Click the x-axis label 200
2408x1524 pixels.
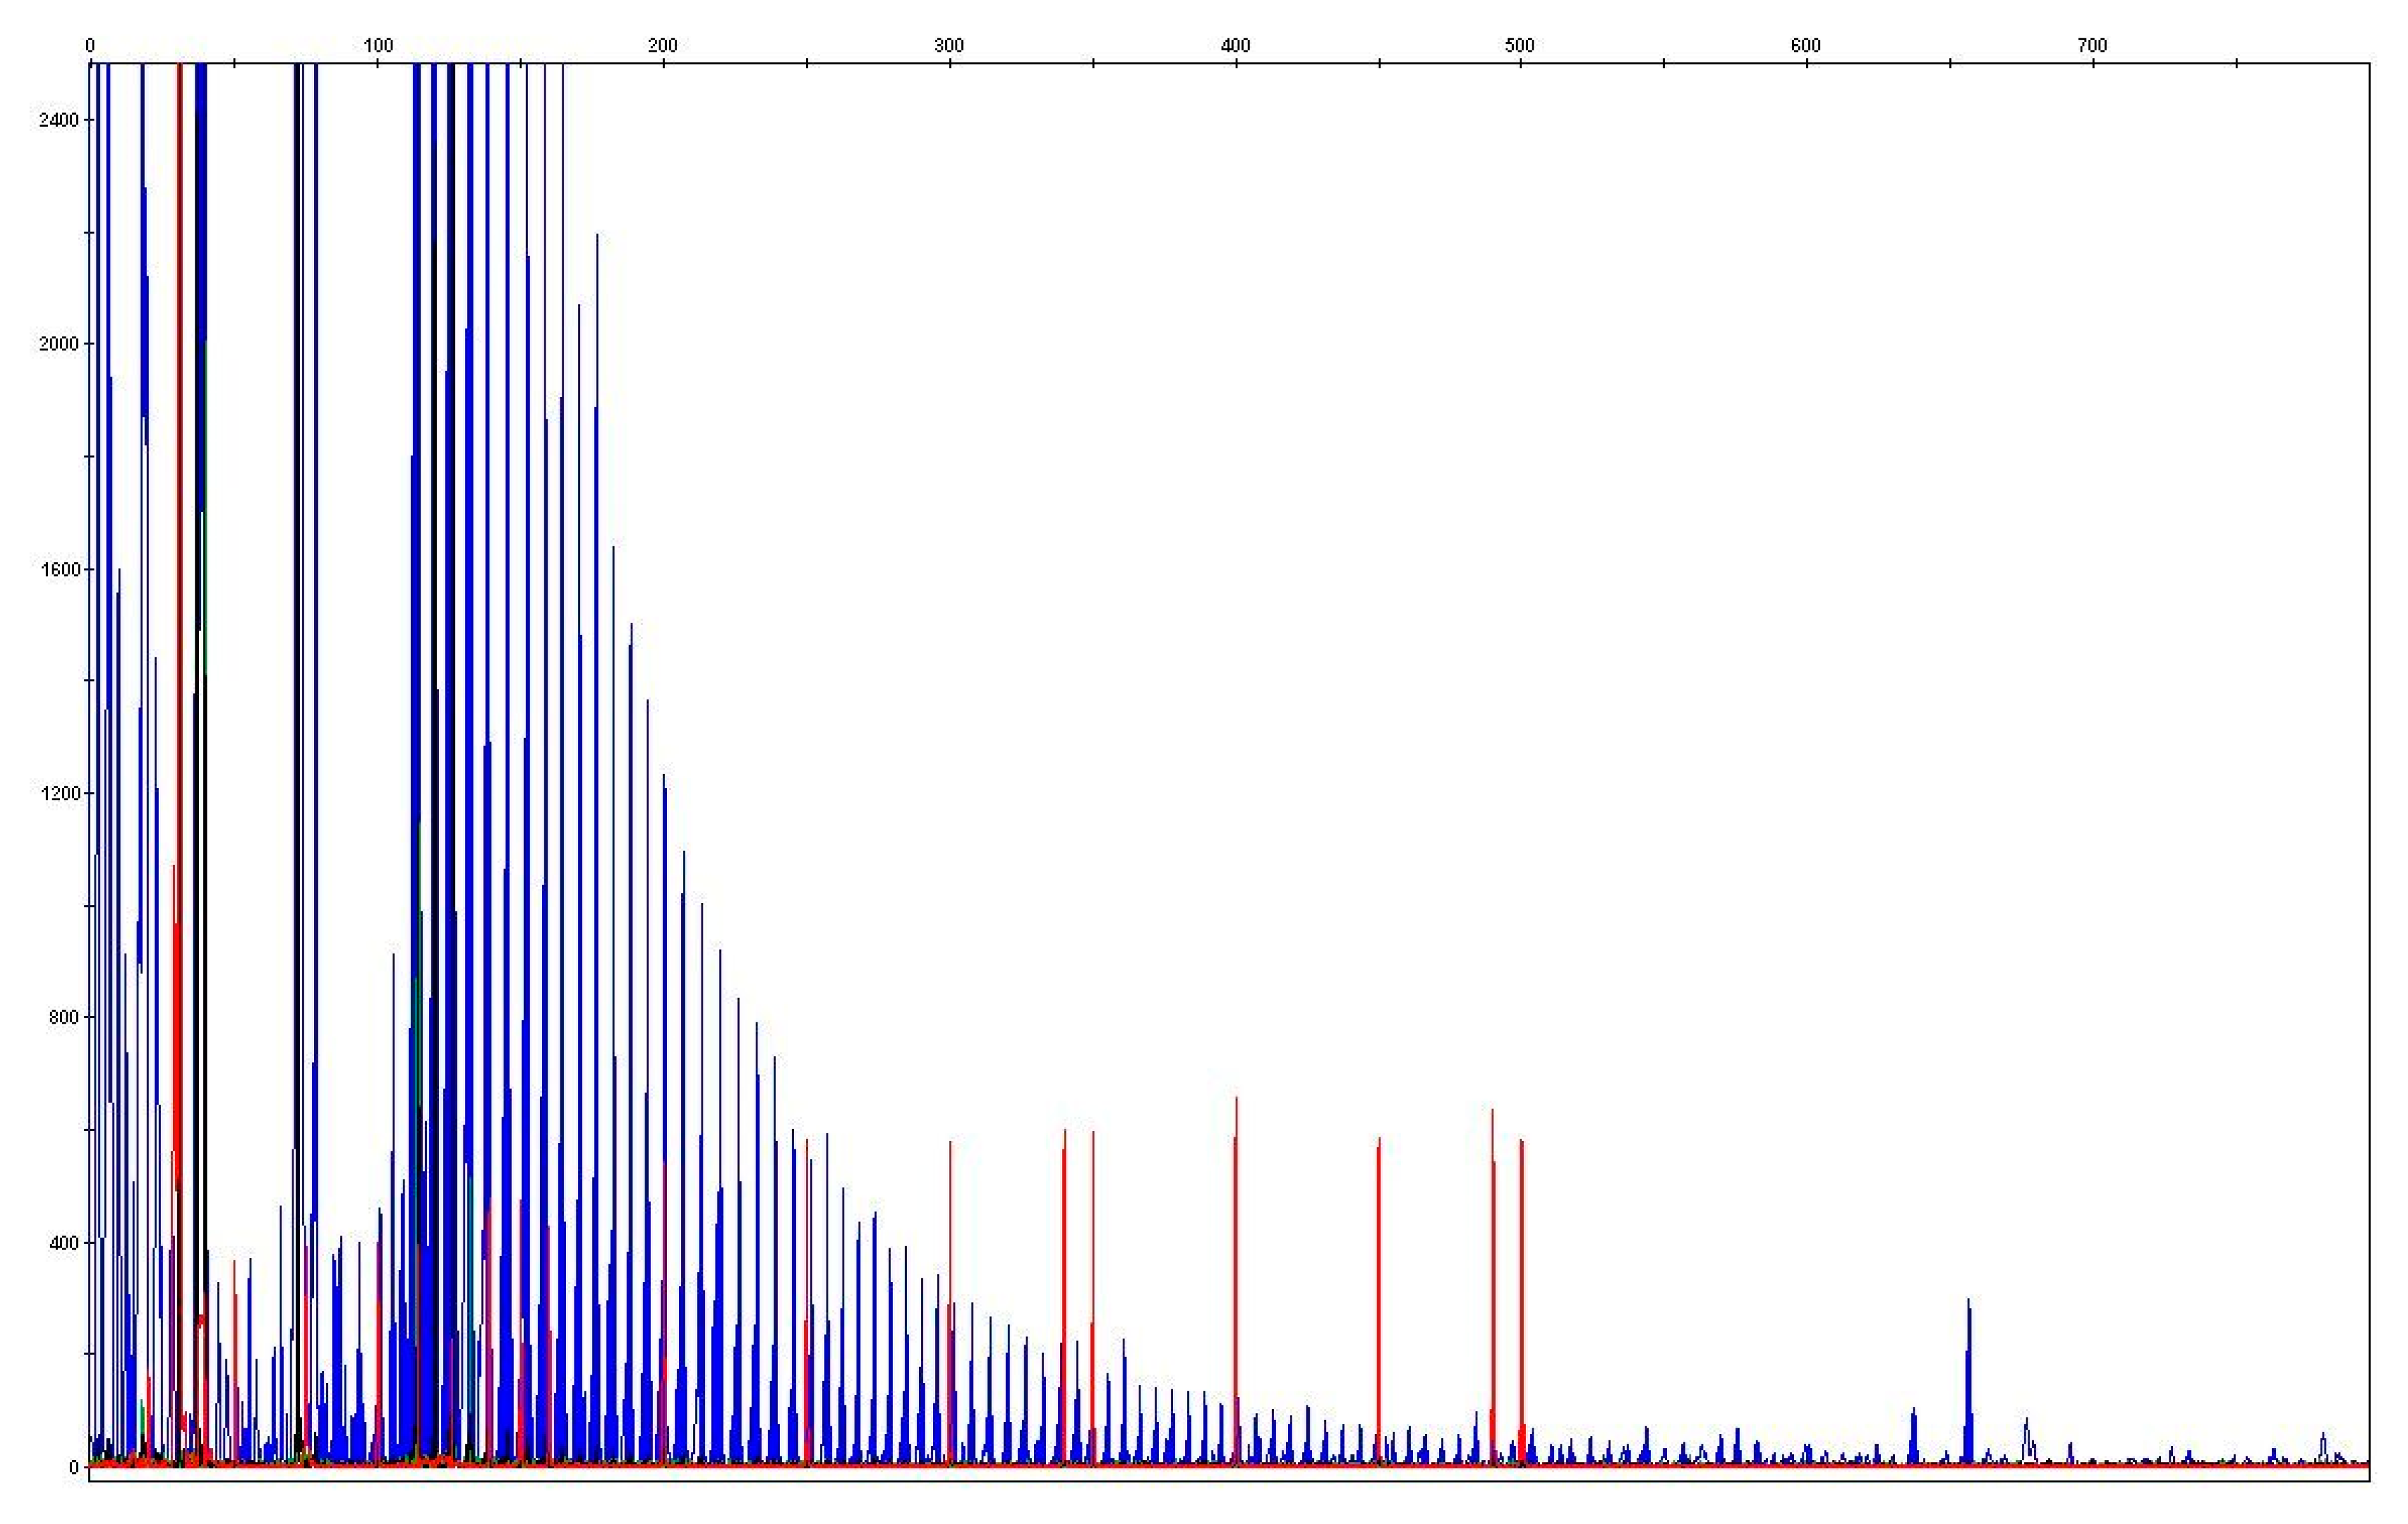pyautogui.click(x=663, y=45)
